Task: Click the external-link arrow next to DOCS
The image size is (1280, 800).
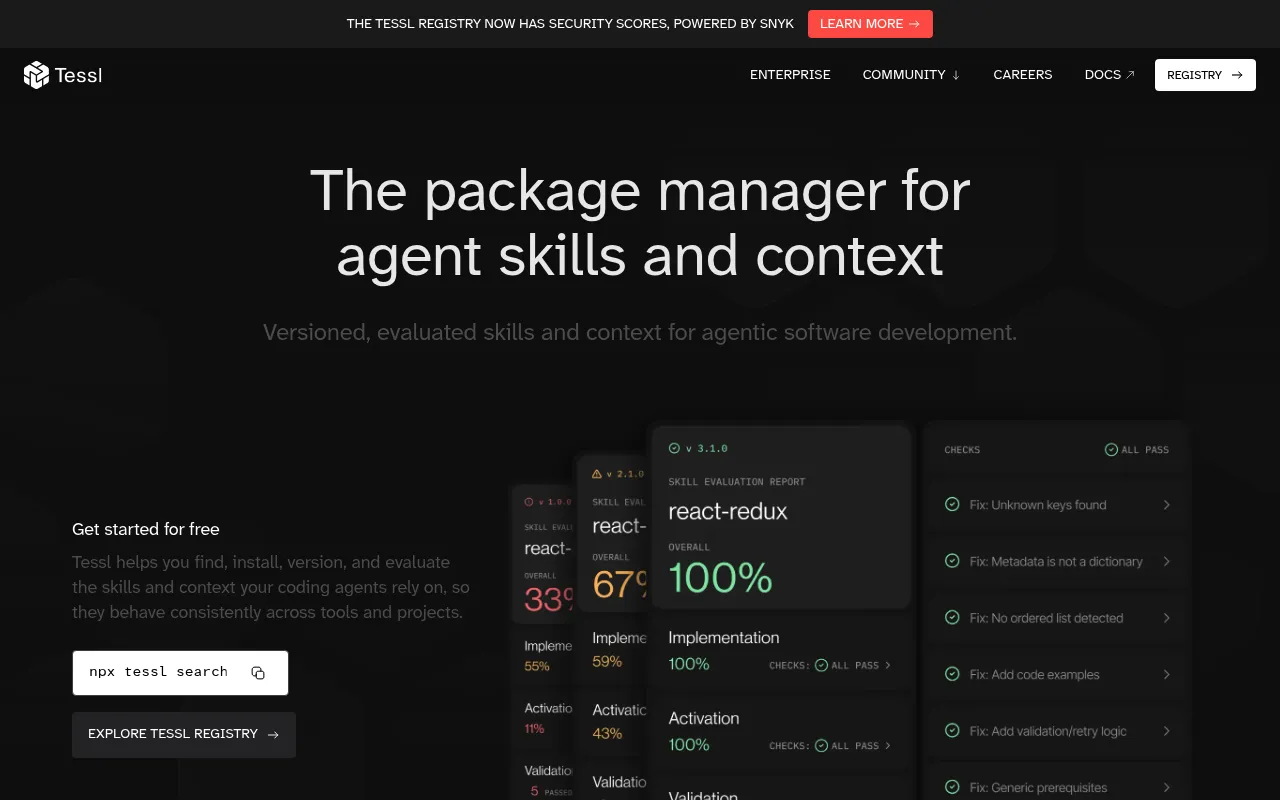Action: tap(1130, 75)
